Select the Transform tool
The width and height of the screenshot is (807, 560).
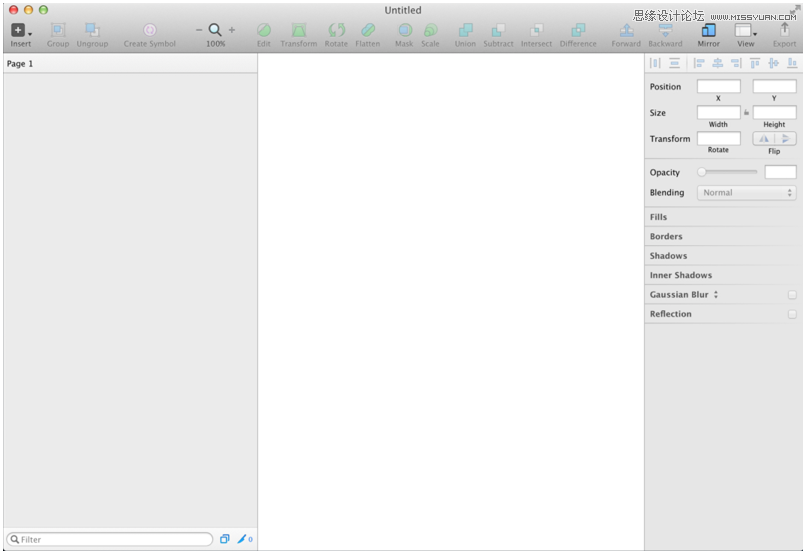tap(299, 30)
